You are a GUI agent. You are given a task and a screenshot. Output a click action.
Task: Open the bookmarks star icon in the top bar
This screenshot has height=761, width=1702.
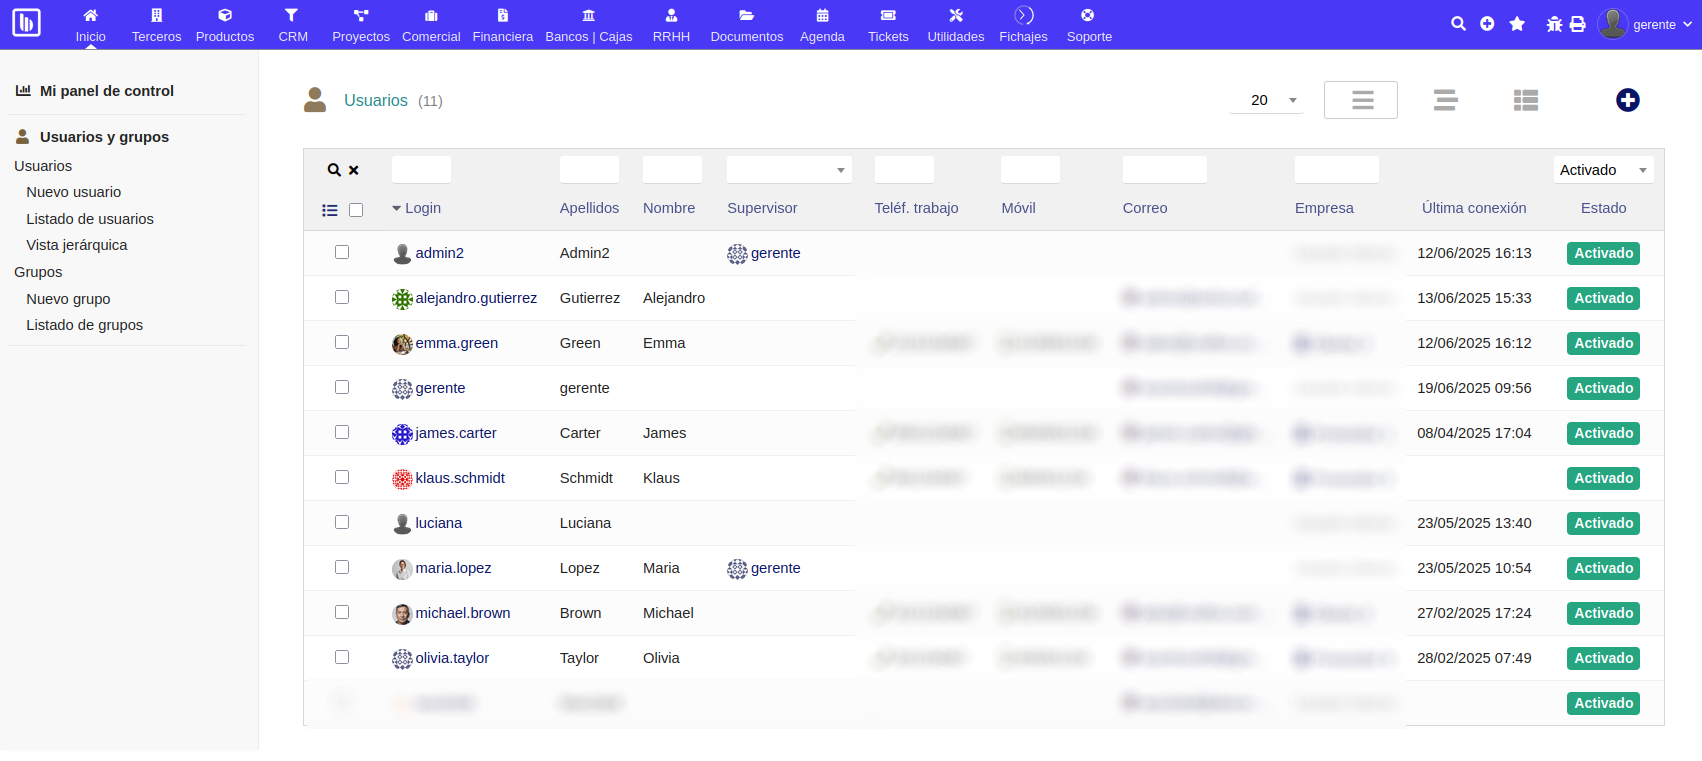[1517, 24]
